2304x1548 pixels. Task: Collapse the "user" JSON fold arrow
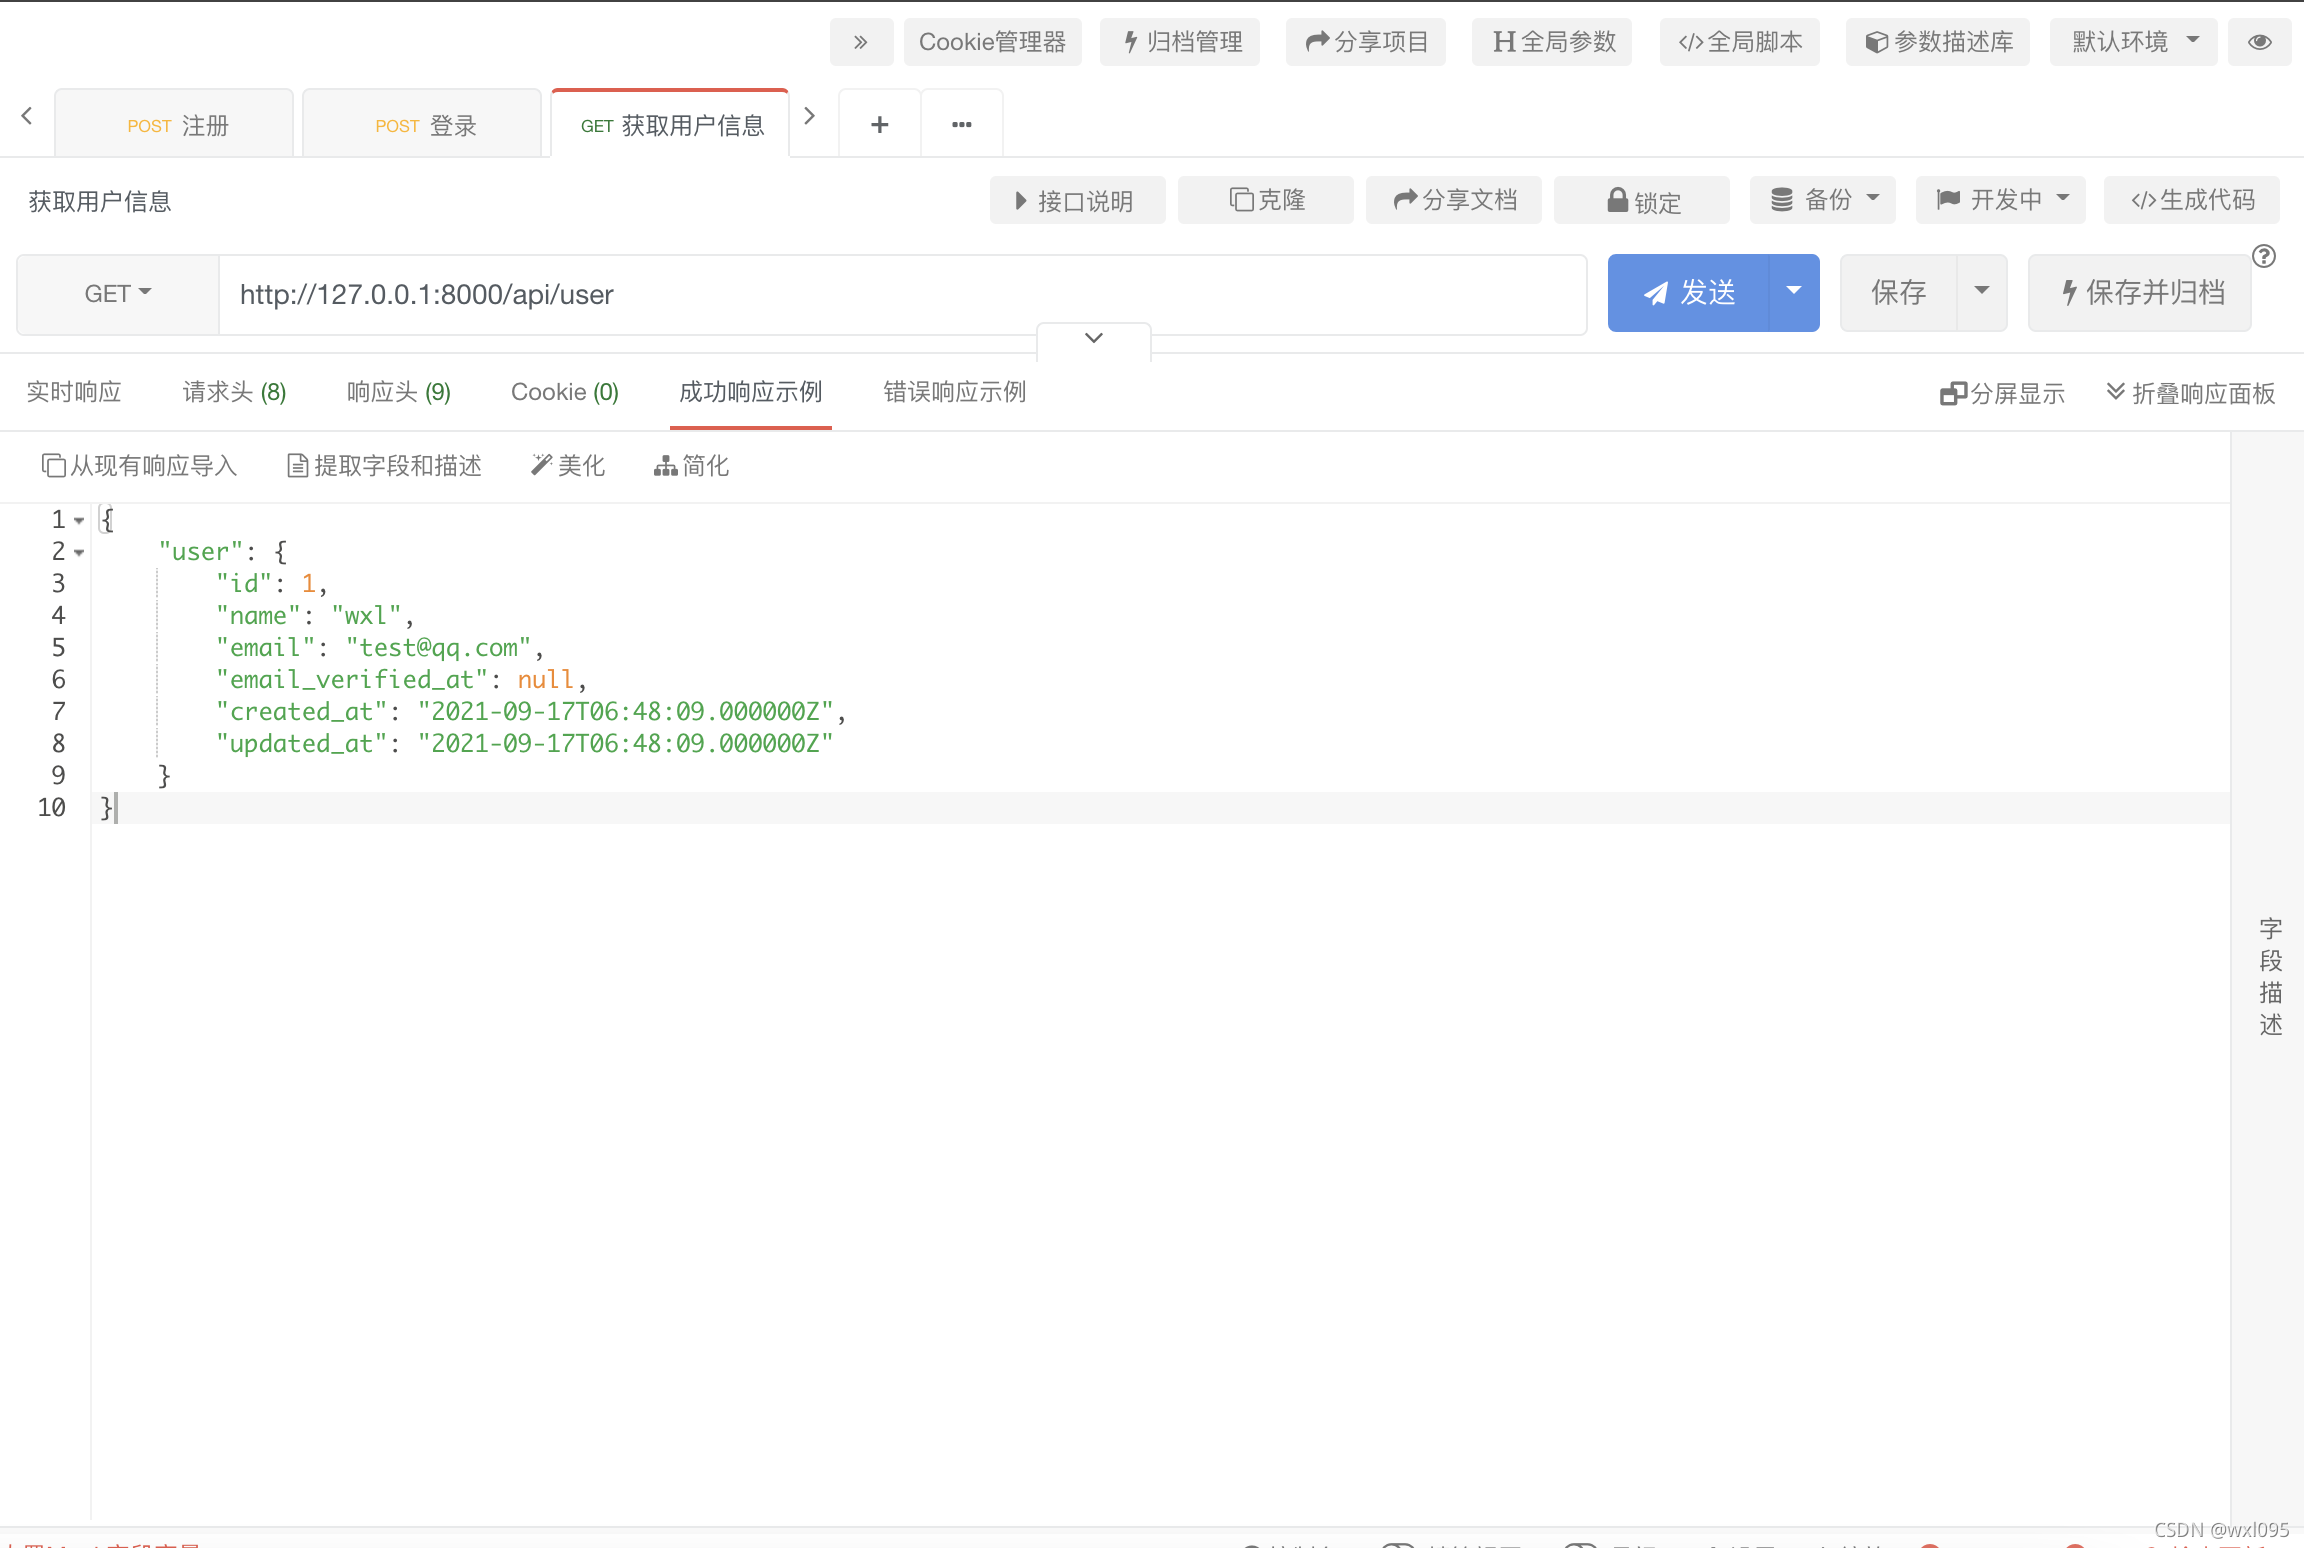pos(79,552)
